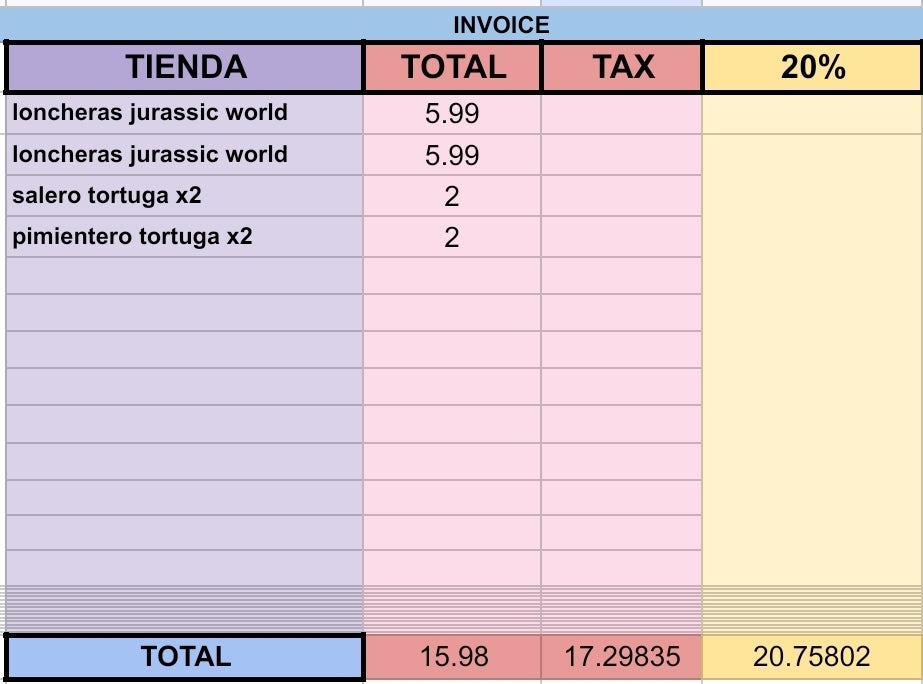The image size is (923, 684).
Task: Select the salero tortuga x2 cell
Action: point(185,196)
